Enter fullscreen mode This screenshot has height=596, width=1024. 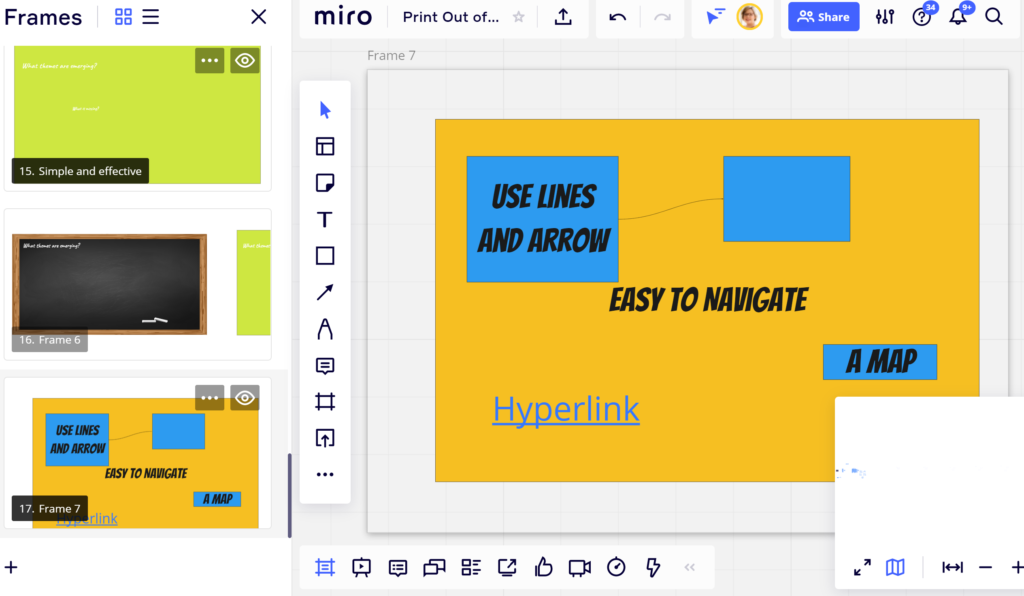[862, 567]
